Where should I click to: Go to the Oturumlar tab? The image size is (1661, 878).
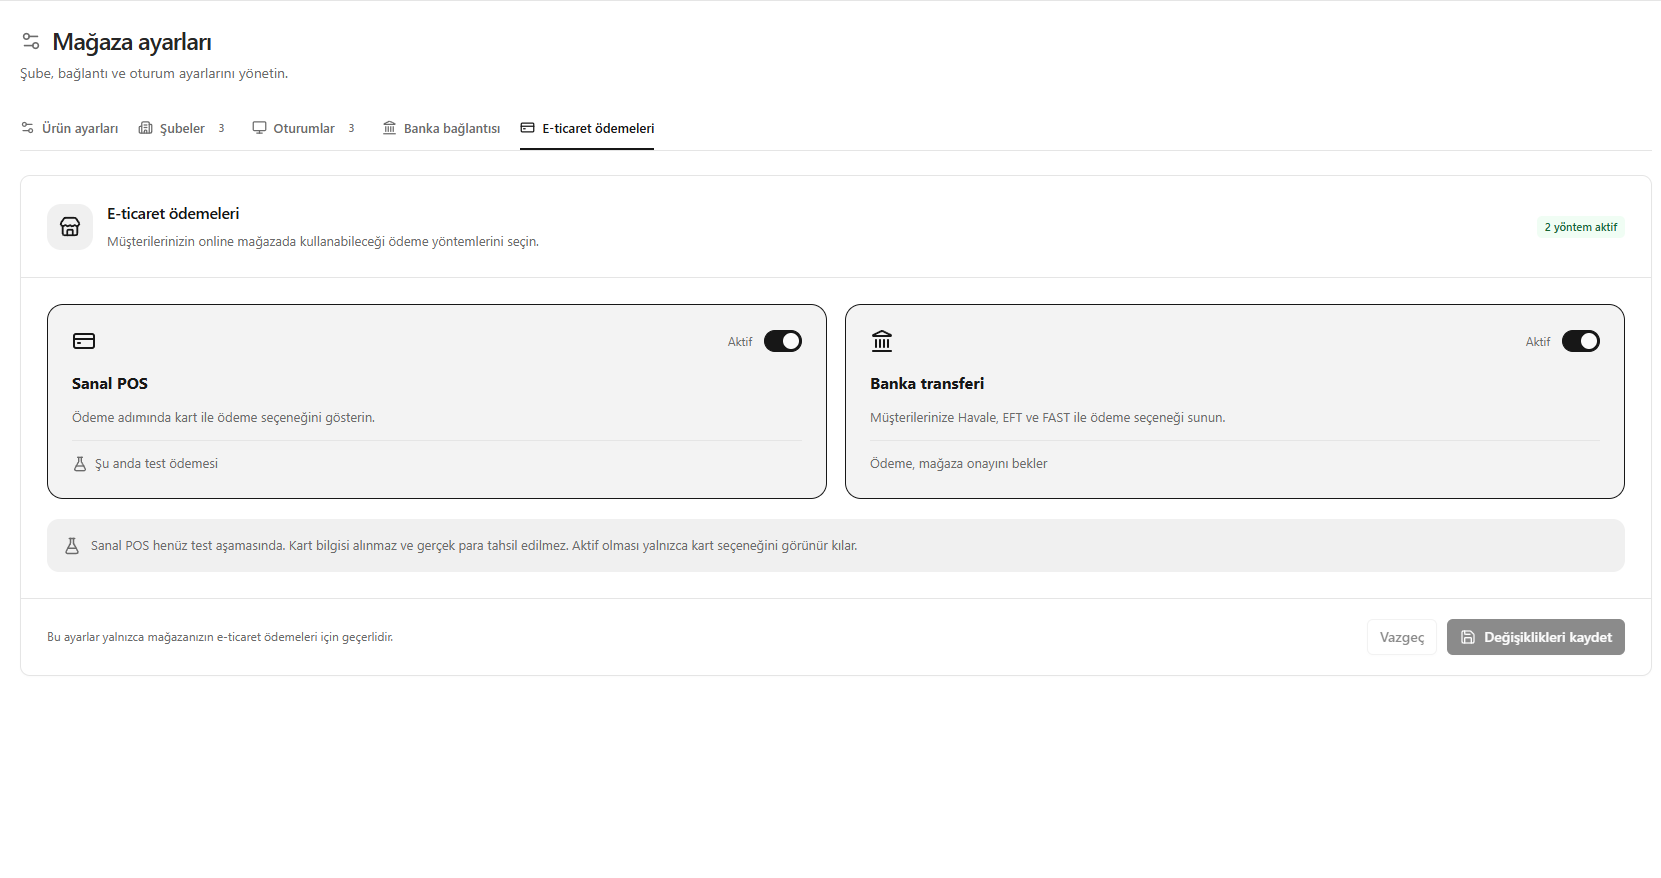pos(304,128)
